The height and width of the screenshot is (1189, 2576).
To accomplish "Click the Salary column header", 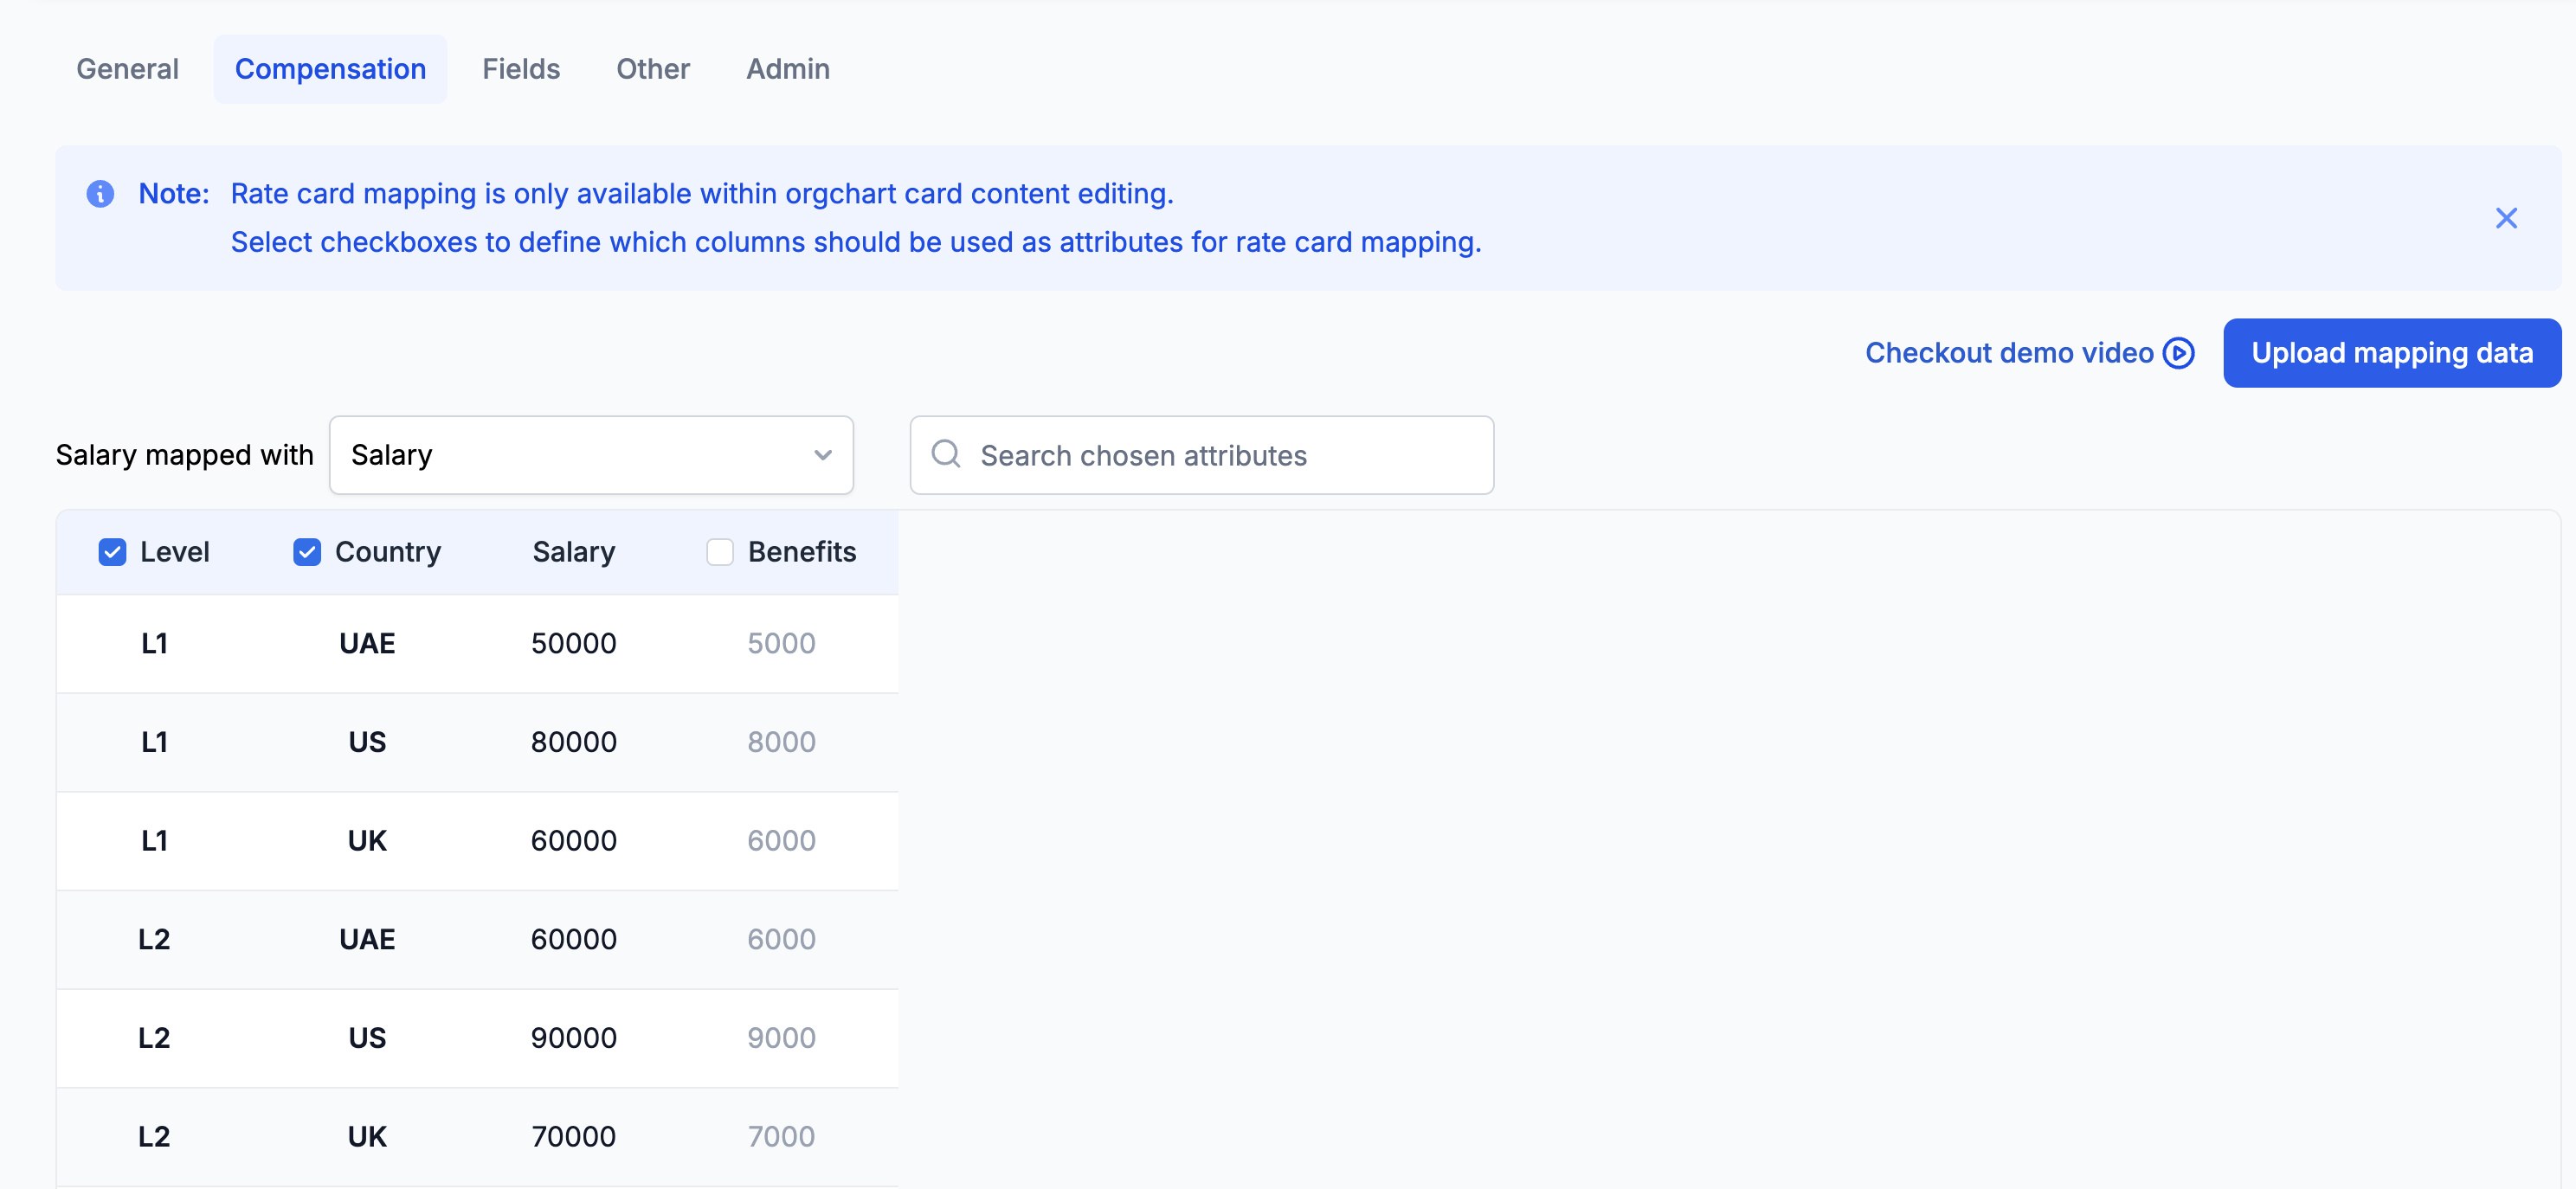I will (573, 552).
